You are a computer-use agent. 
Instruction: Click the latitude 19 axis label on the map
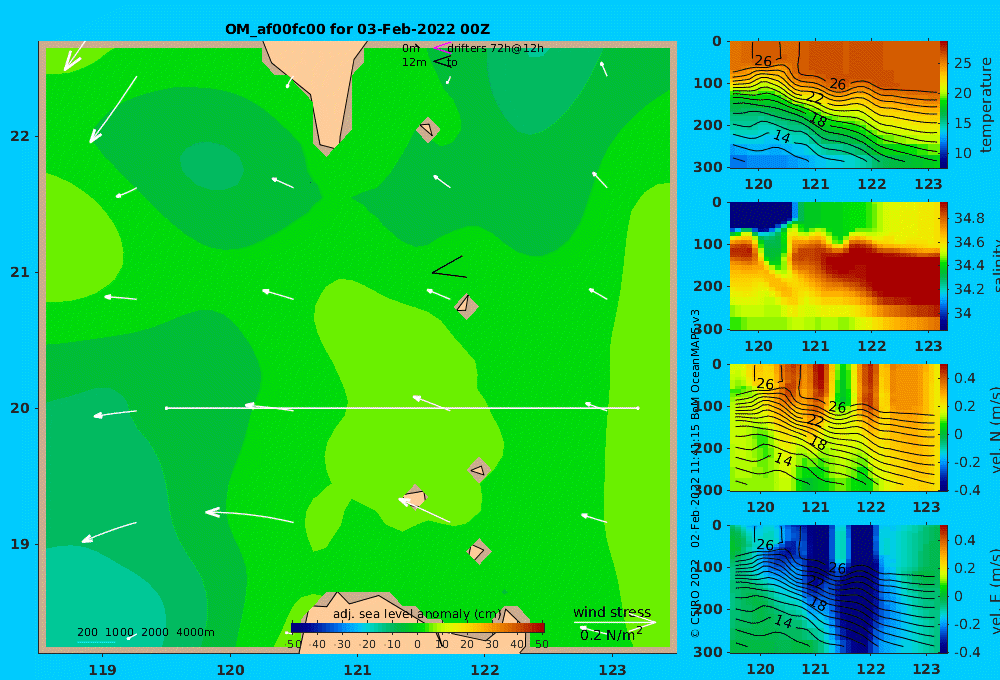(x=20, y=544)
